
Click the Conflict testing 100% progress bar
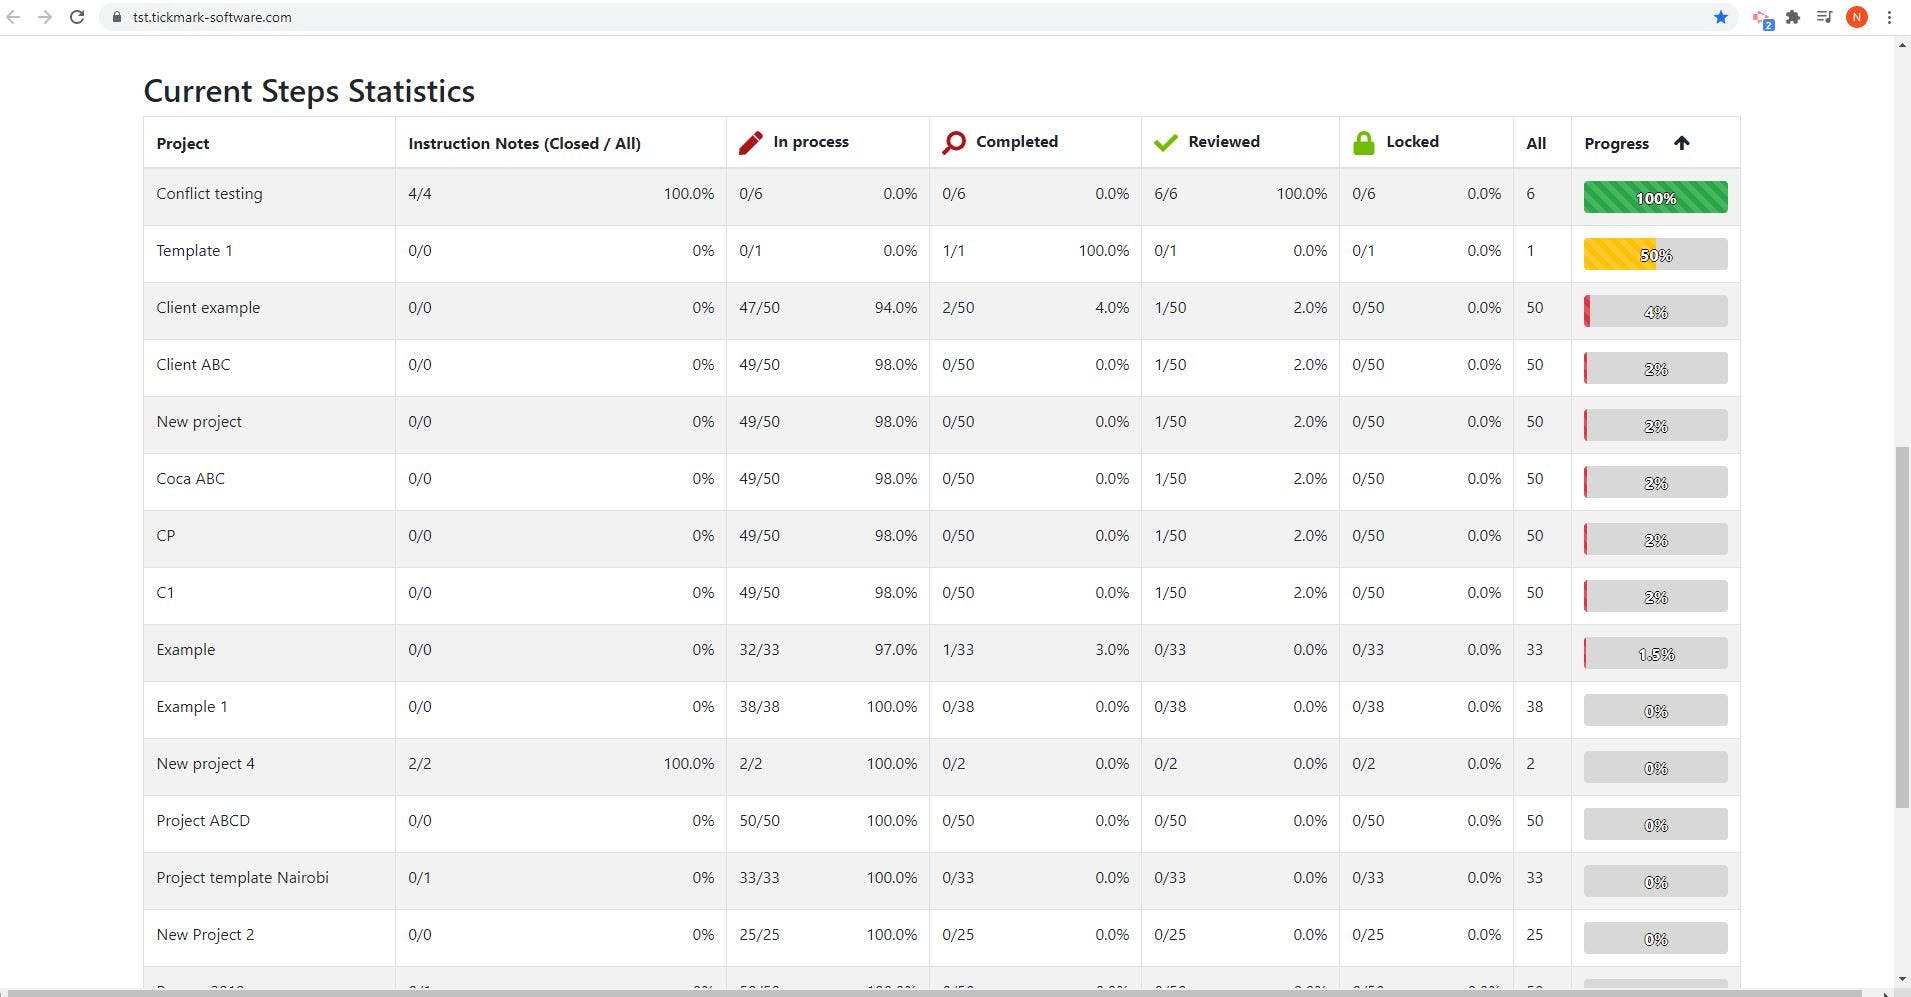point(1655,197)
